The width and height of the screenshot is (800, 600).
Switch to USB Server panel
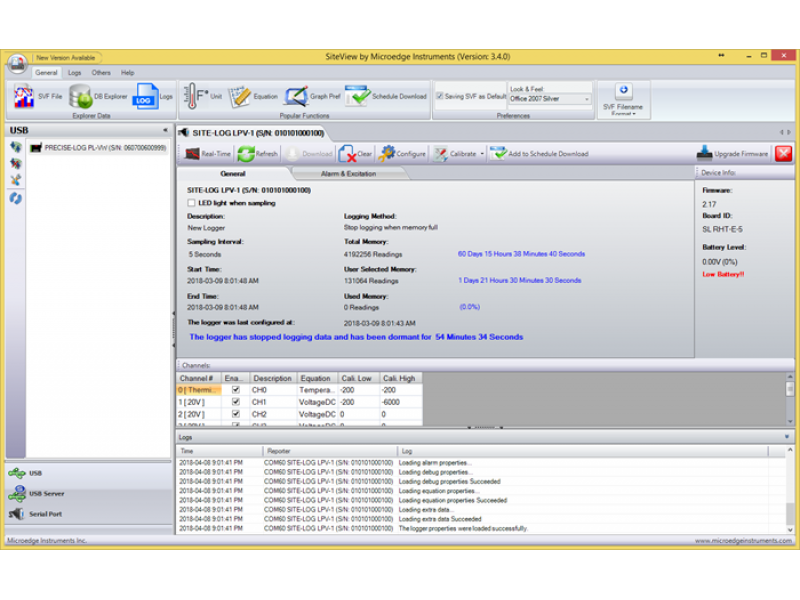89,493
